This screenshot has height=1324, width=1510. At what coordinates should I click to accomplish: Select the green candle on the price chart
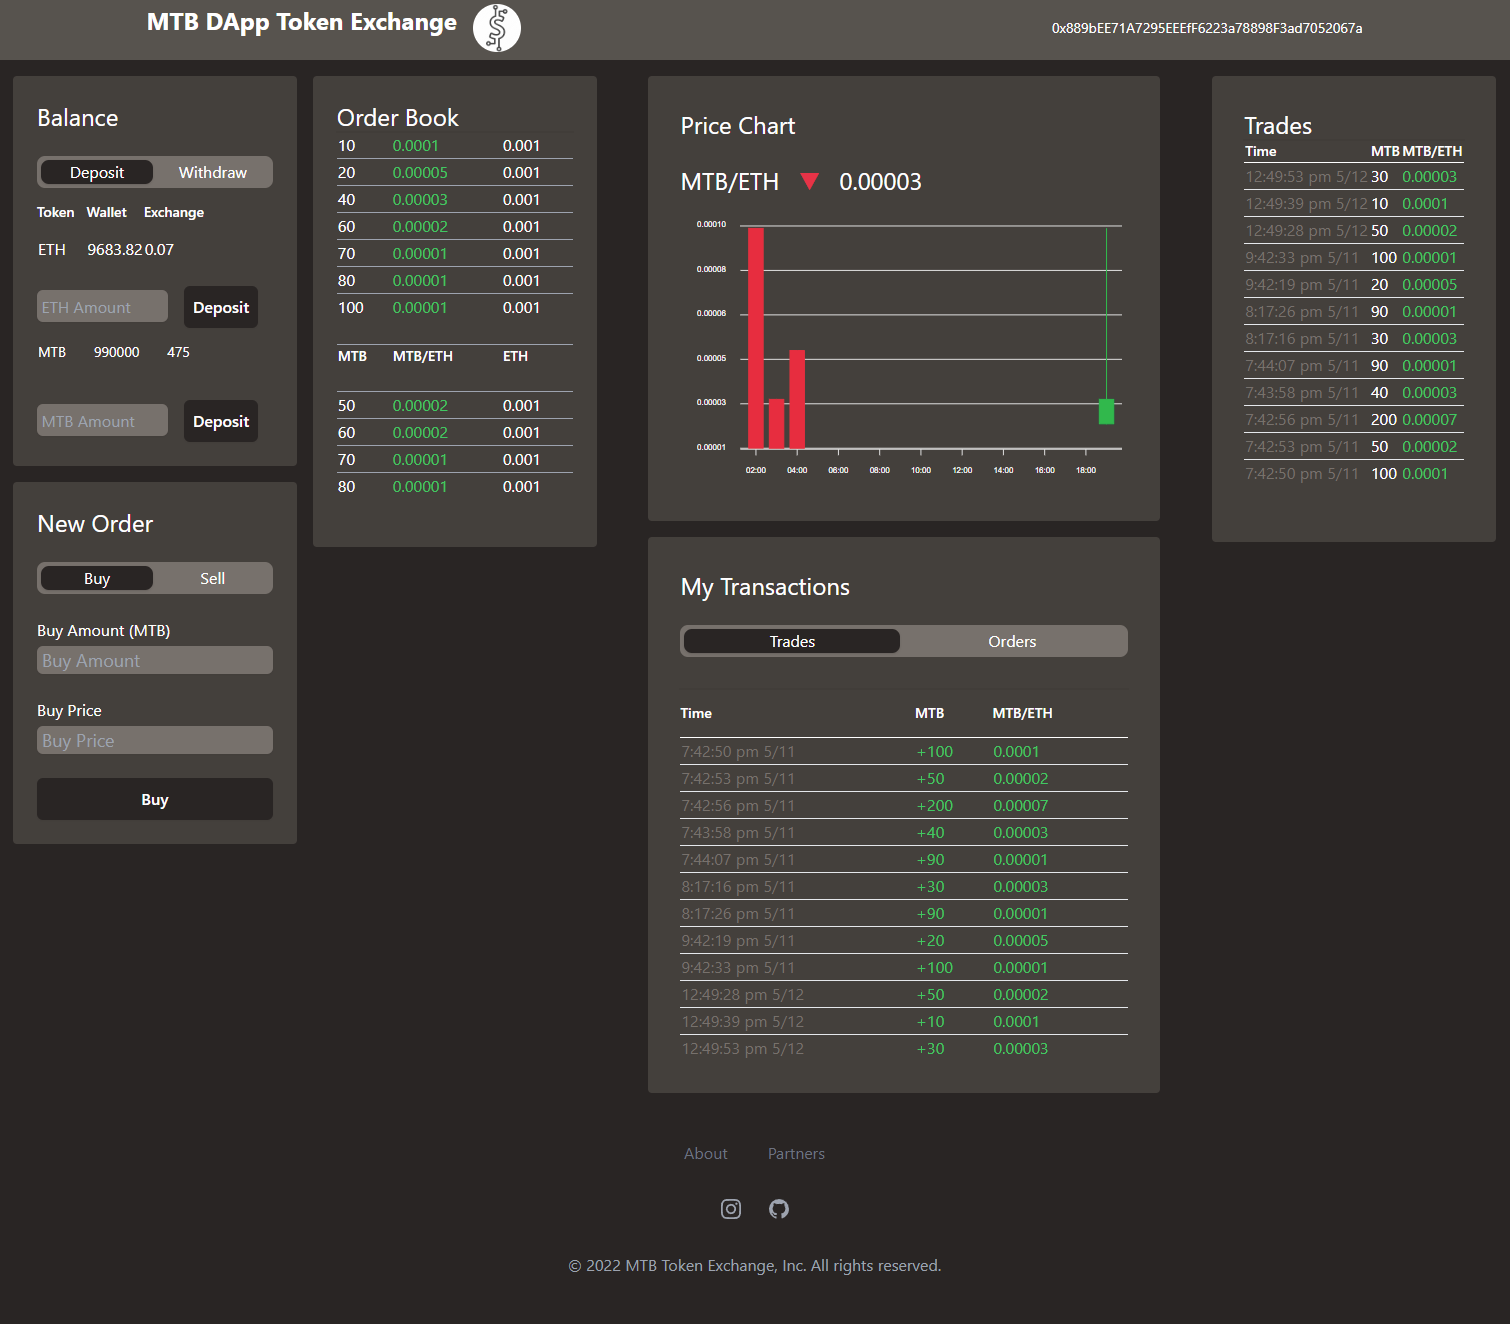click(1106, 411)
